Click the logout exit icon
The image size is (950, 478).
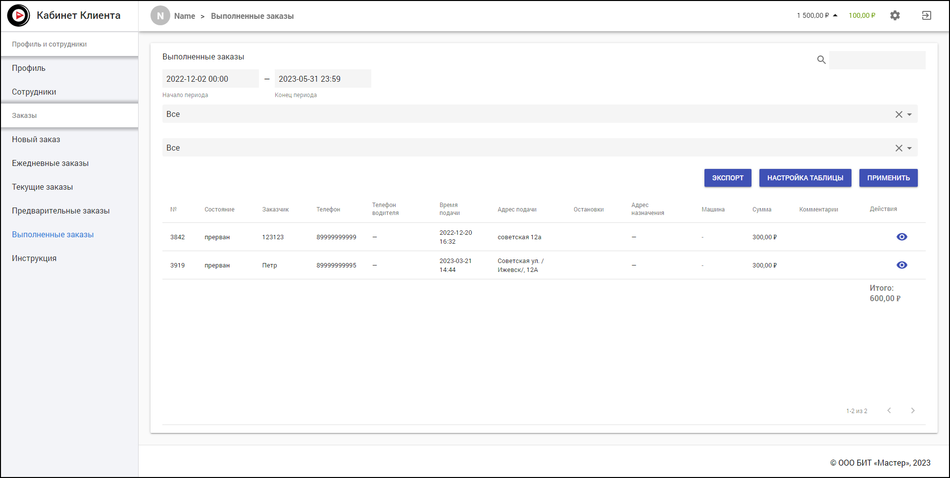coord(926,16)
